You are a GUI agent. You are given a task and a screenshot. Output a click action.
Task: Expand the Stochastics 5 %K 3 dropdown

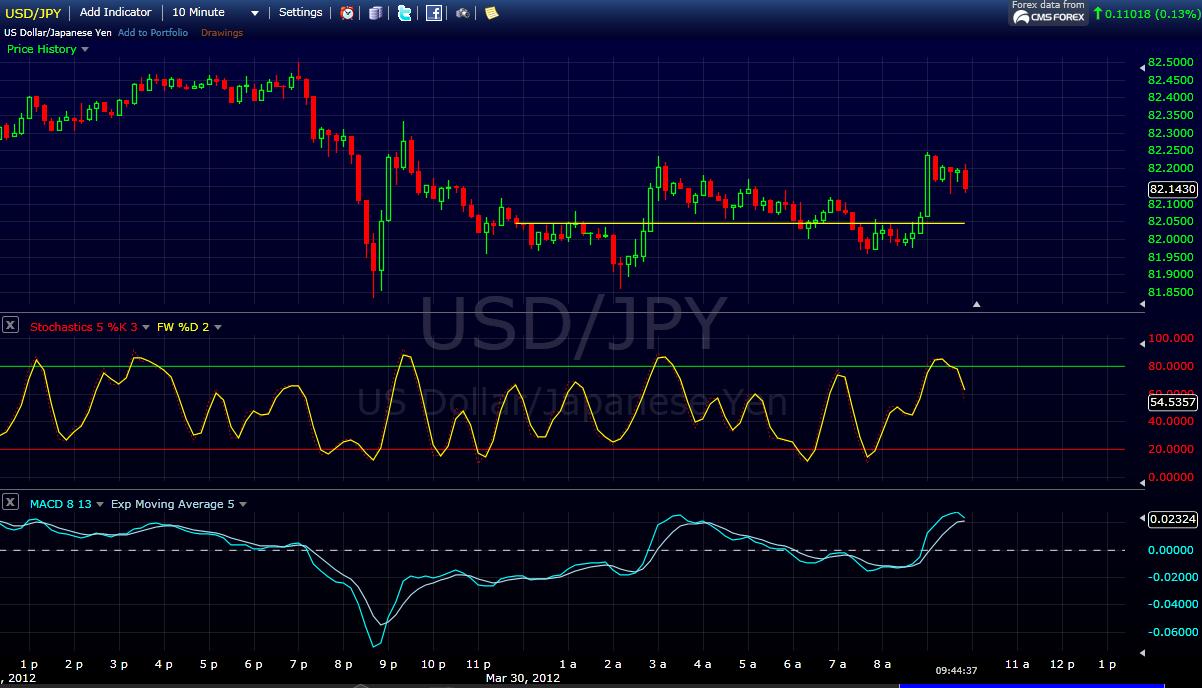(146, 327)
